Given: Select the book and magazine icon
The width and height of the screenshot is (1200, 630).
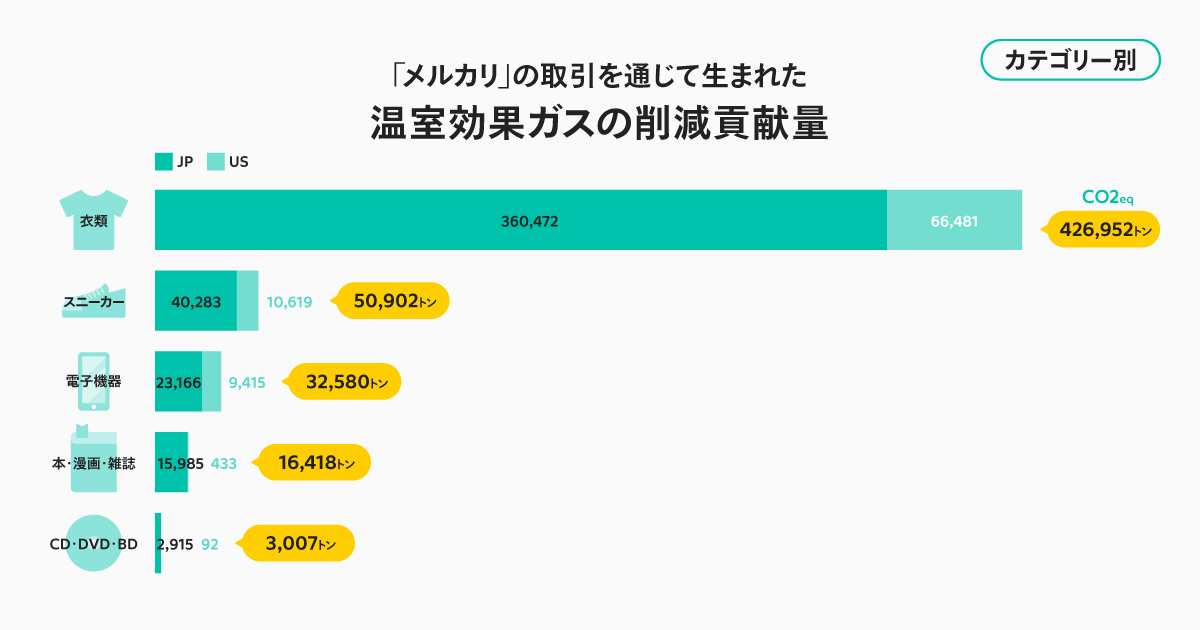Looking at the screenshot, I should tap(94, 462).
